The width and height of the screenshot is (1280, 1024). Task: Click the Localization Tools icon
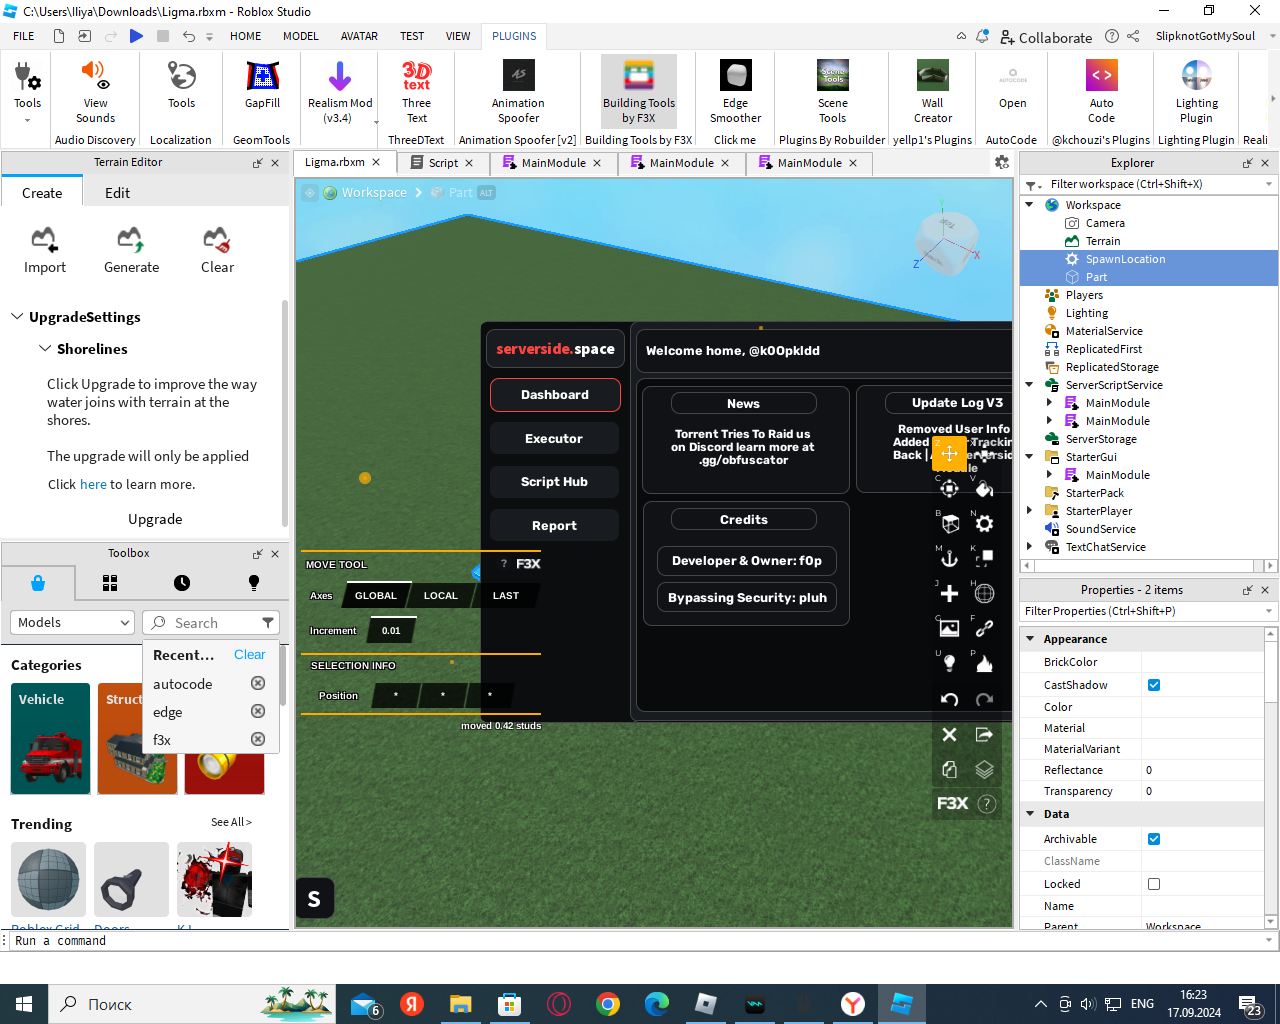pyautogui.click(x=181, y=85)
